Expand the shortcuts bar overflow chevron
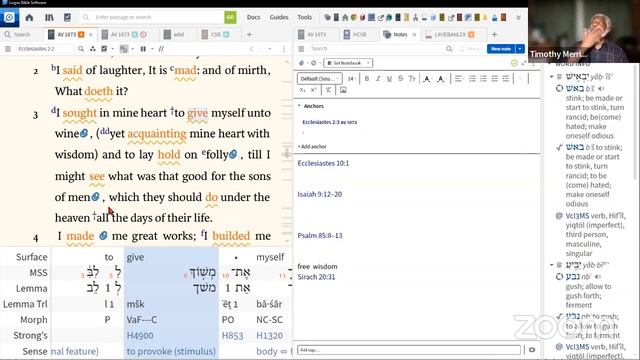This screenshot has width=640, height=360. tap(518, 18)
